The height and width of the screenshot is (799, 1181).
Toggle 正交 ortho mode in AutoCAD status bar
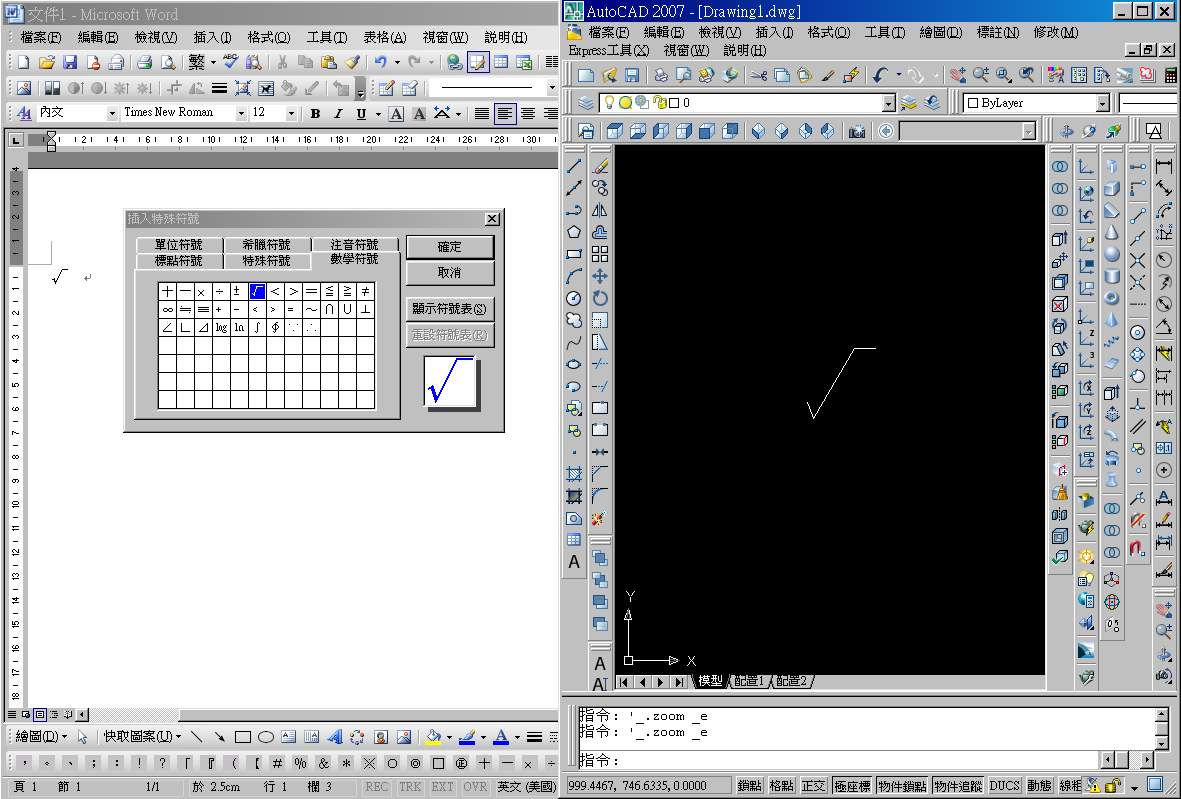813,786
